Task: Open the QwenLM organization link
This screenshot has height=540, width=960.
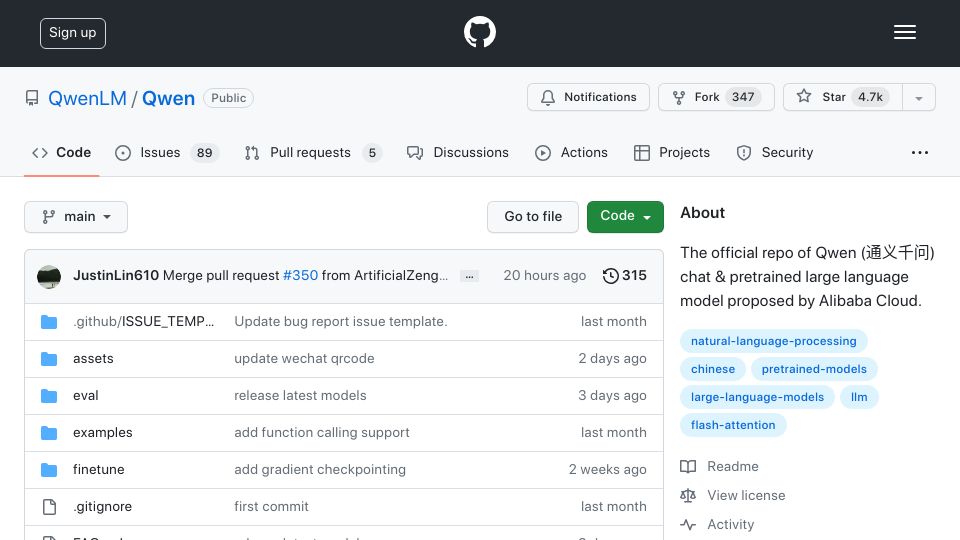Action: (88, 98)
